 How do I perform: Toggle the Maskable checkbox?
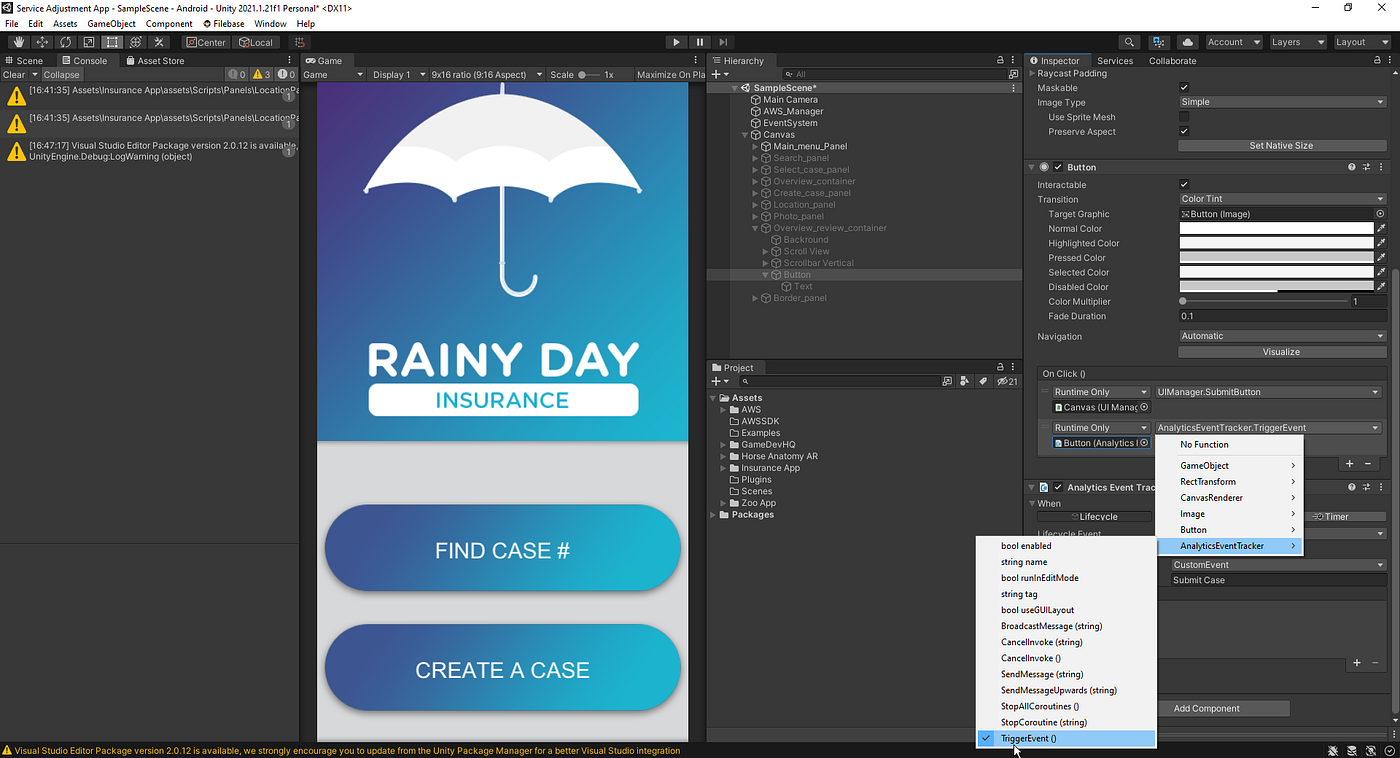click(x=1184, y=88)
